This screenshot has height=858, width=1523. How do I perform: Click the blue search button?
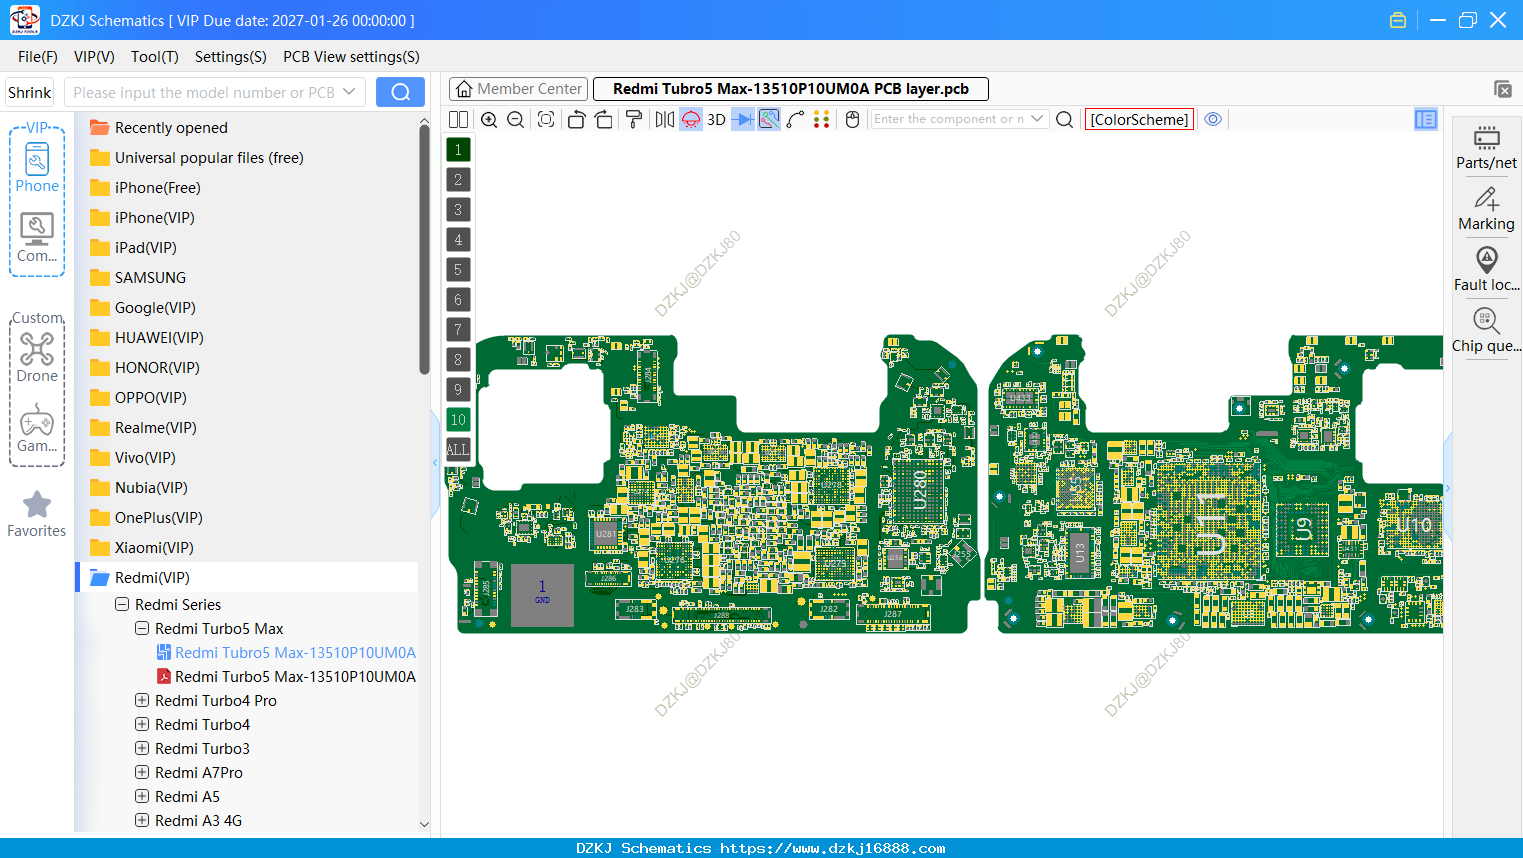pos(400,92)
